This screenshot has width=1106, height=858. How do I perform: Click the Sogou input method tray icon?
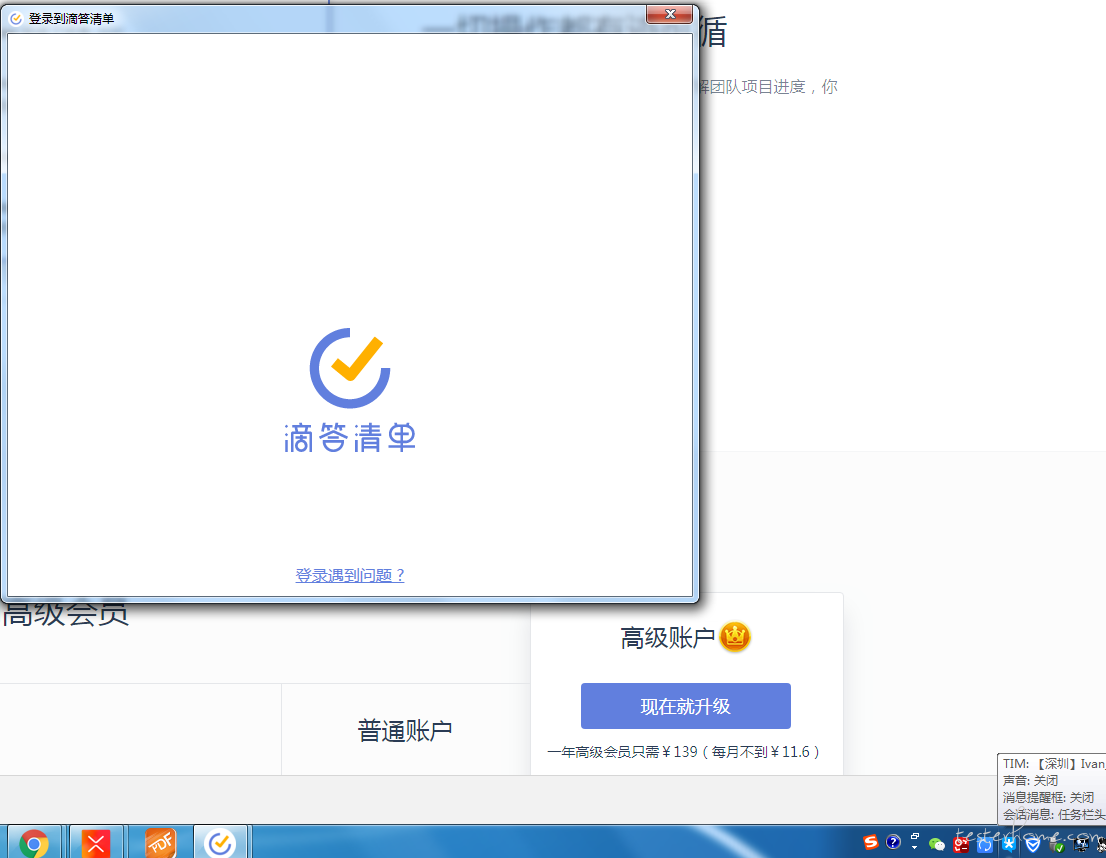point(870,842)
